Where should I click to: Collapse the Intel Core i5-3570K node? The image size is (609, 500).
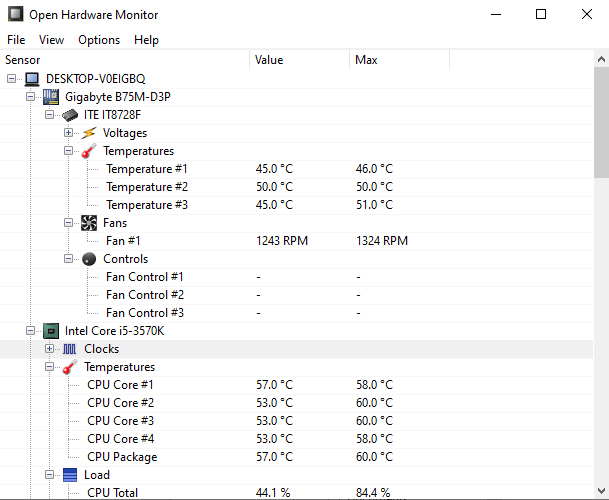pyautogui.click(x=30, y=331)
